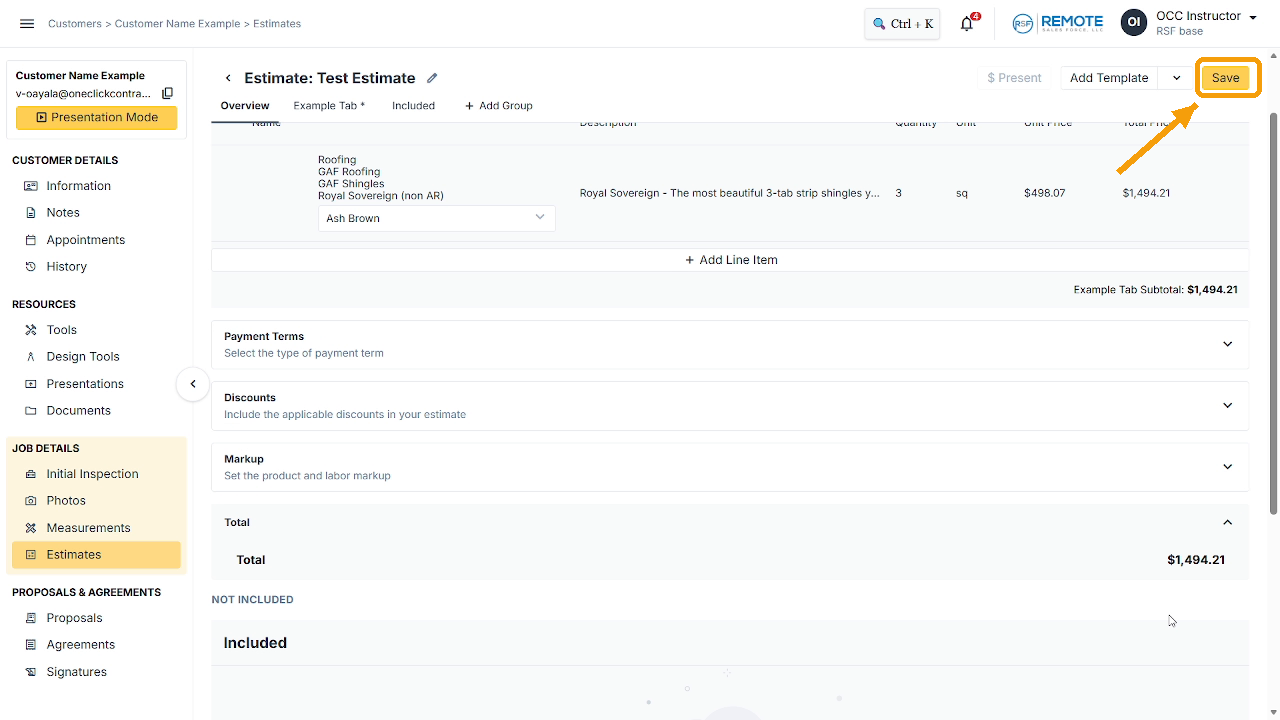Add a new group tab
The width and height of the screenshot is (1280, 720).
pos(498,105)
